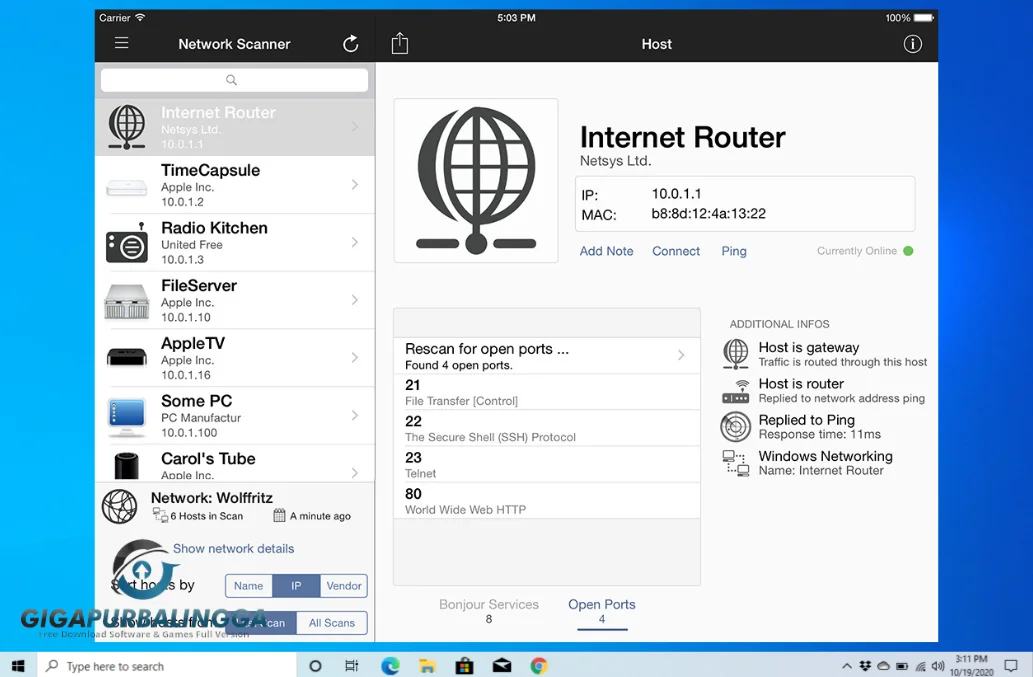Sort hosts by Vendor

point(344,585)
